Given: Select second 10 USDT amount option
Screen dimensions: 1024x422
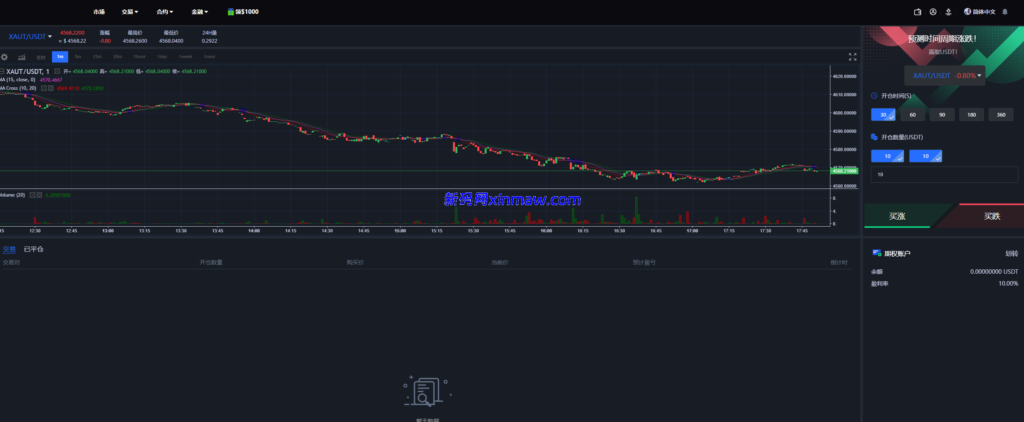Looking at the screenshot, I should point(925,156).
